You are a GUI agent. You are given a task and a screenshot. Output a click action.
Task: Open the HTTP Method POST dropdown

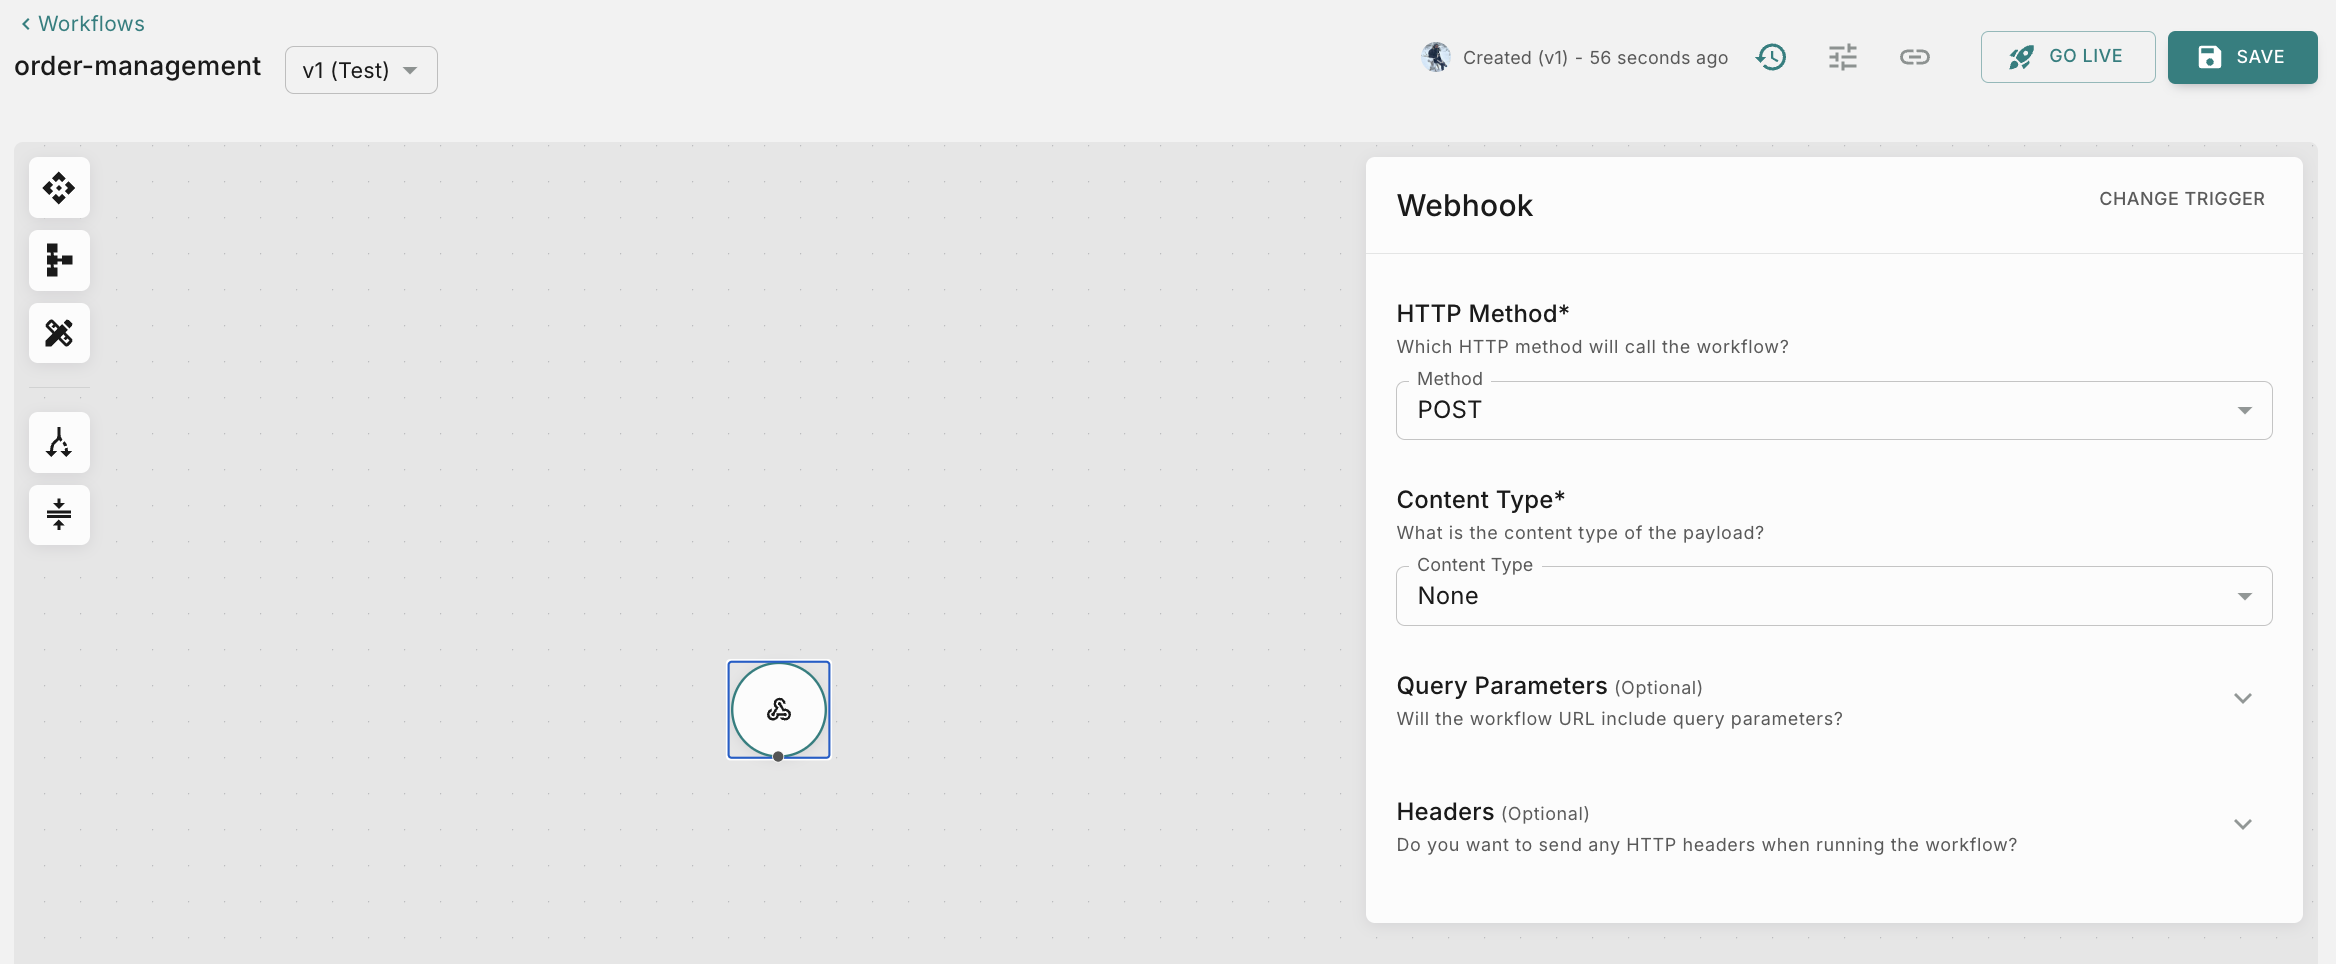click(x=1833, y=410)
